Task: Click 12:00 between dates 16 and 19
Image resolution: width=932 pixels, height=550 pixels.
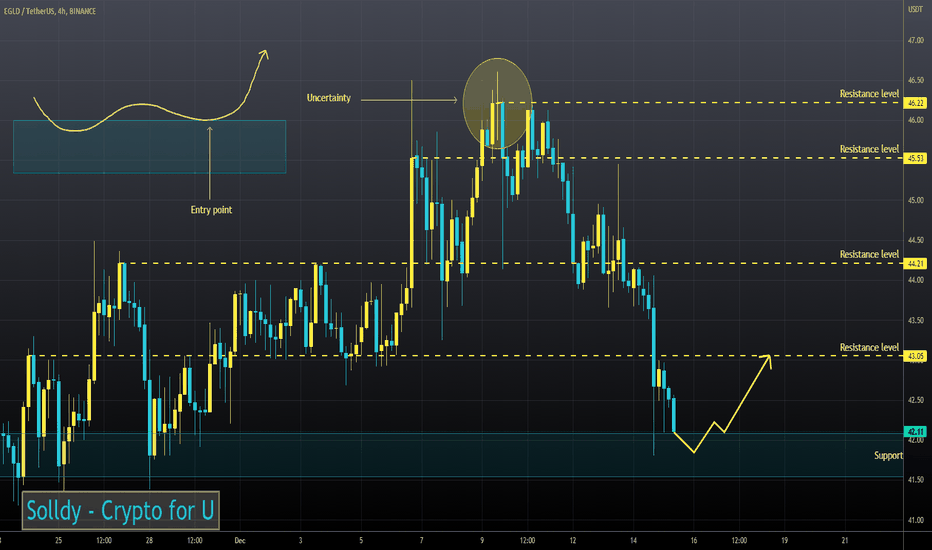Action: (739, 540)
